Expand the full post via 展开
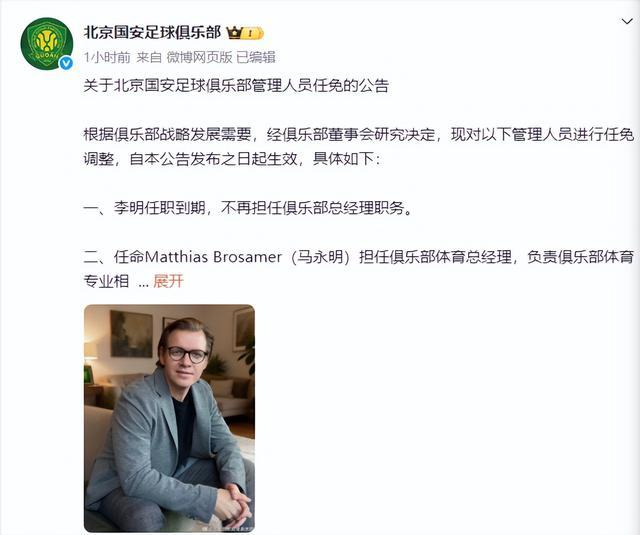This screenshot has width=640, height=535. pos(168,281)
